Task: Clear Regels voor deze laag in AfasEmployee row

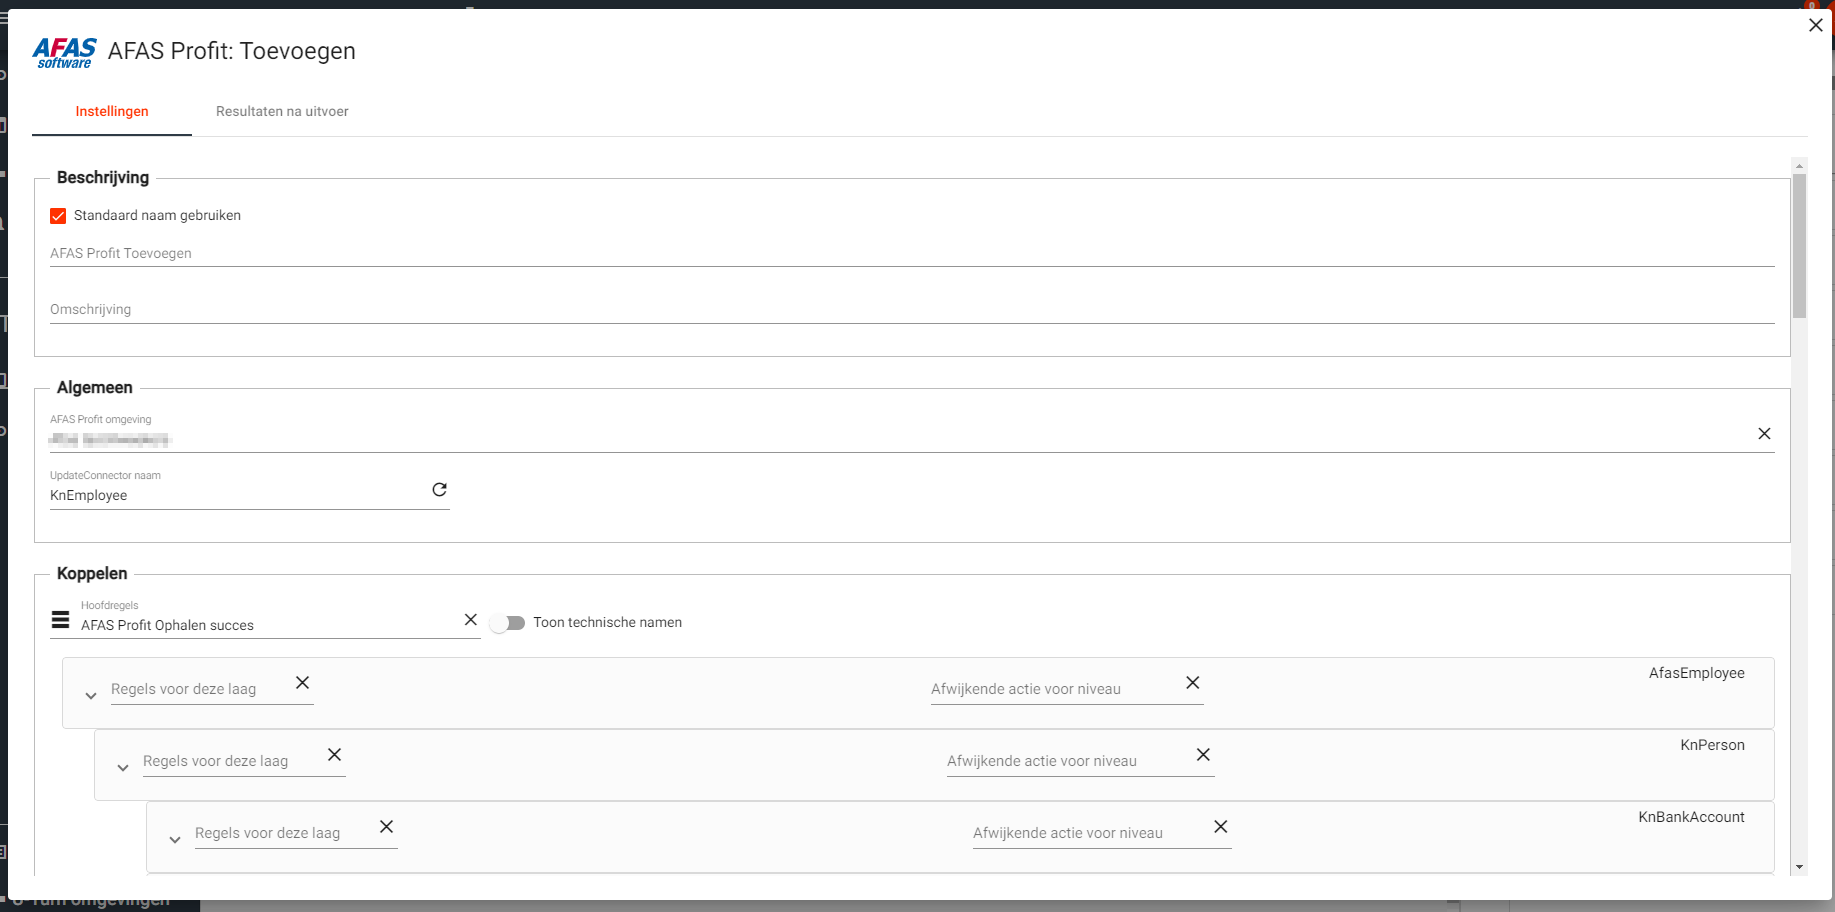Action: 302,683
